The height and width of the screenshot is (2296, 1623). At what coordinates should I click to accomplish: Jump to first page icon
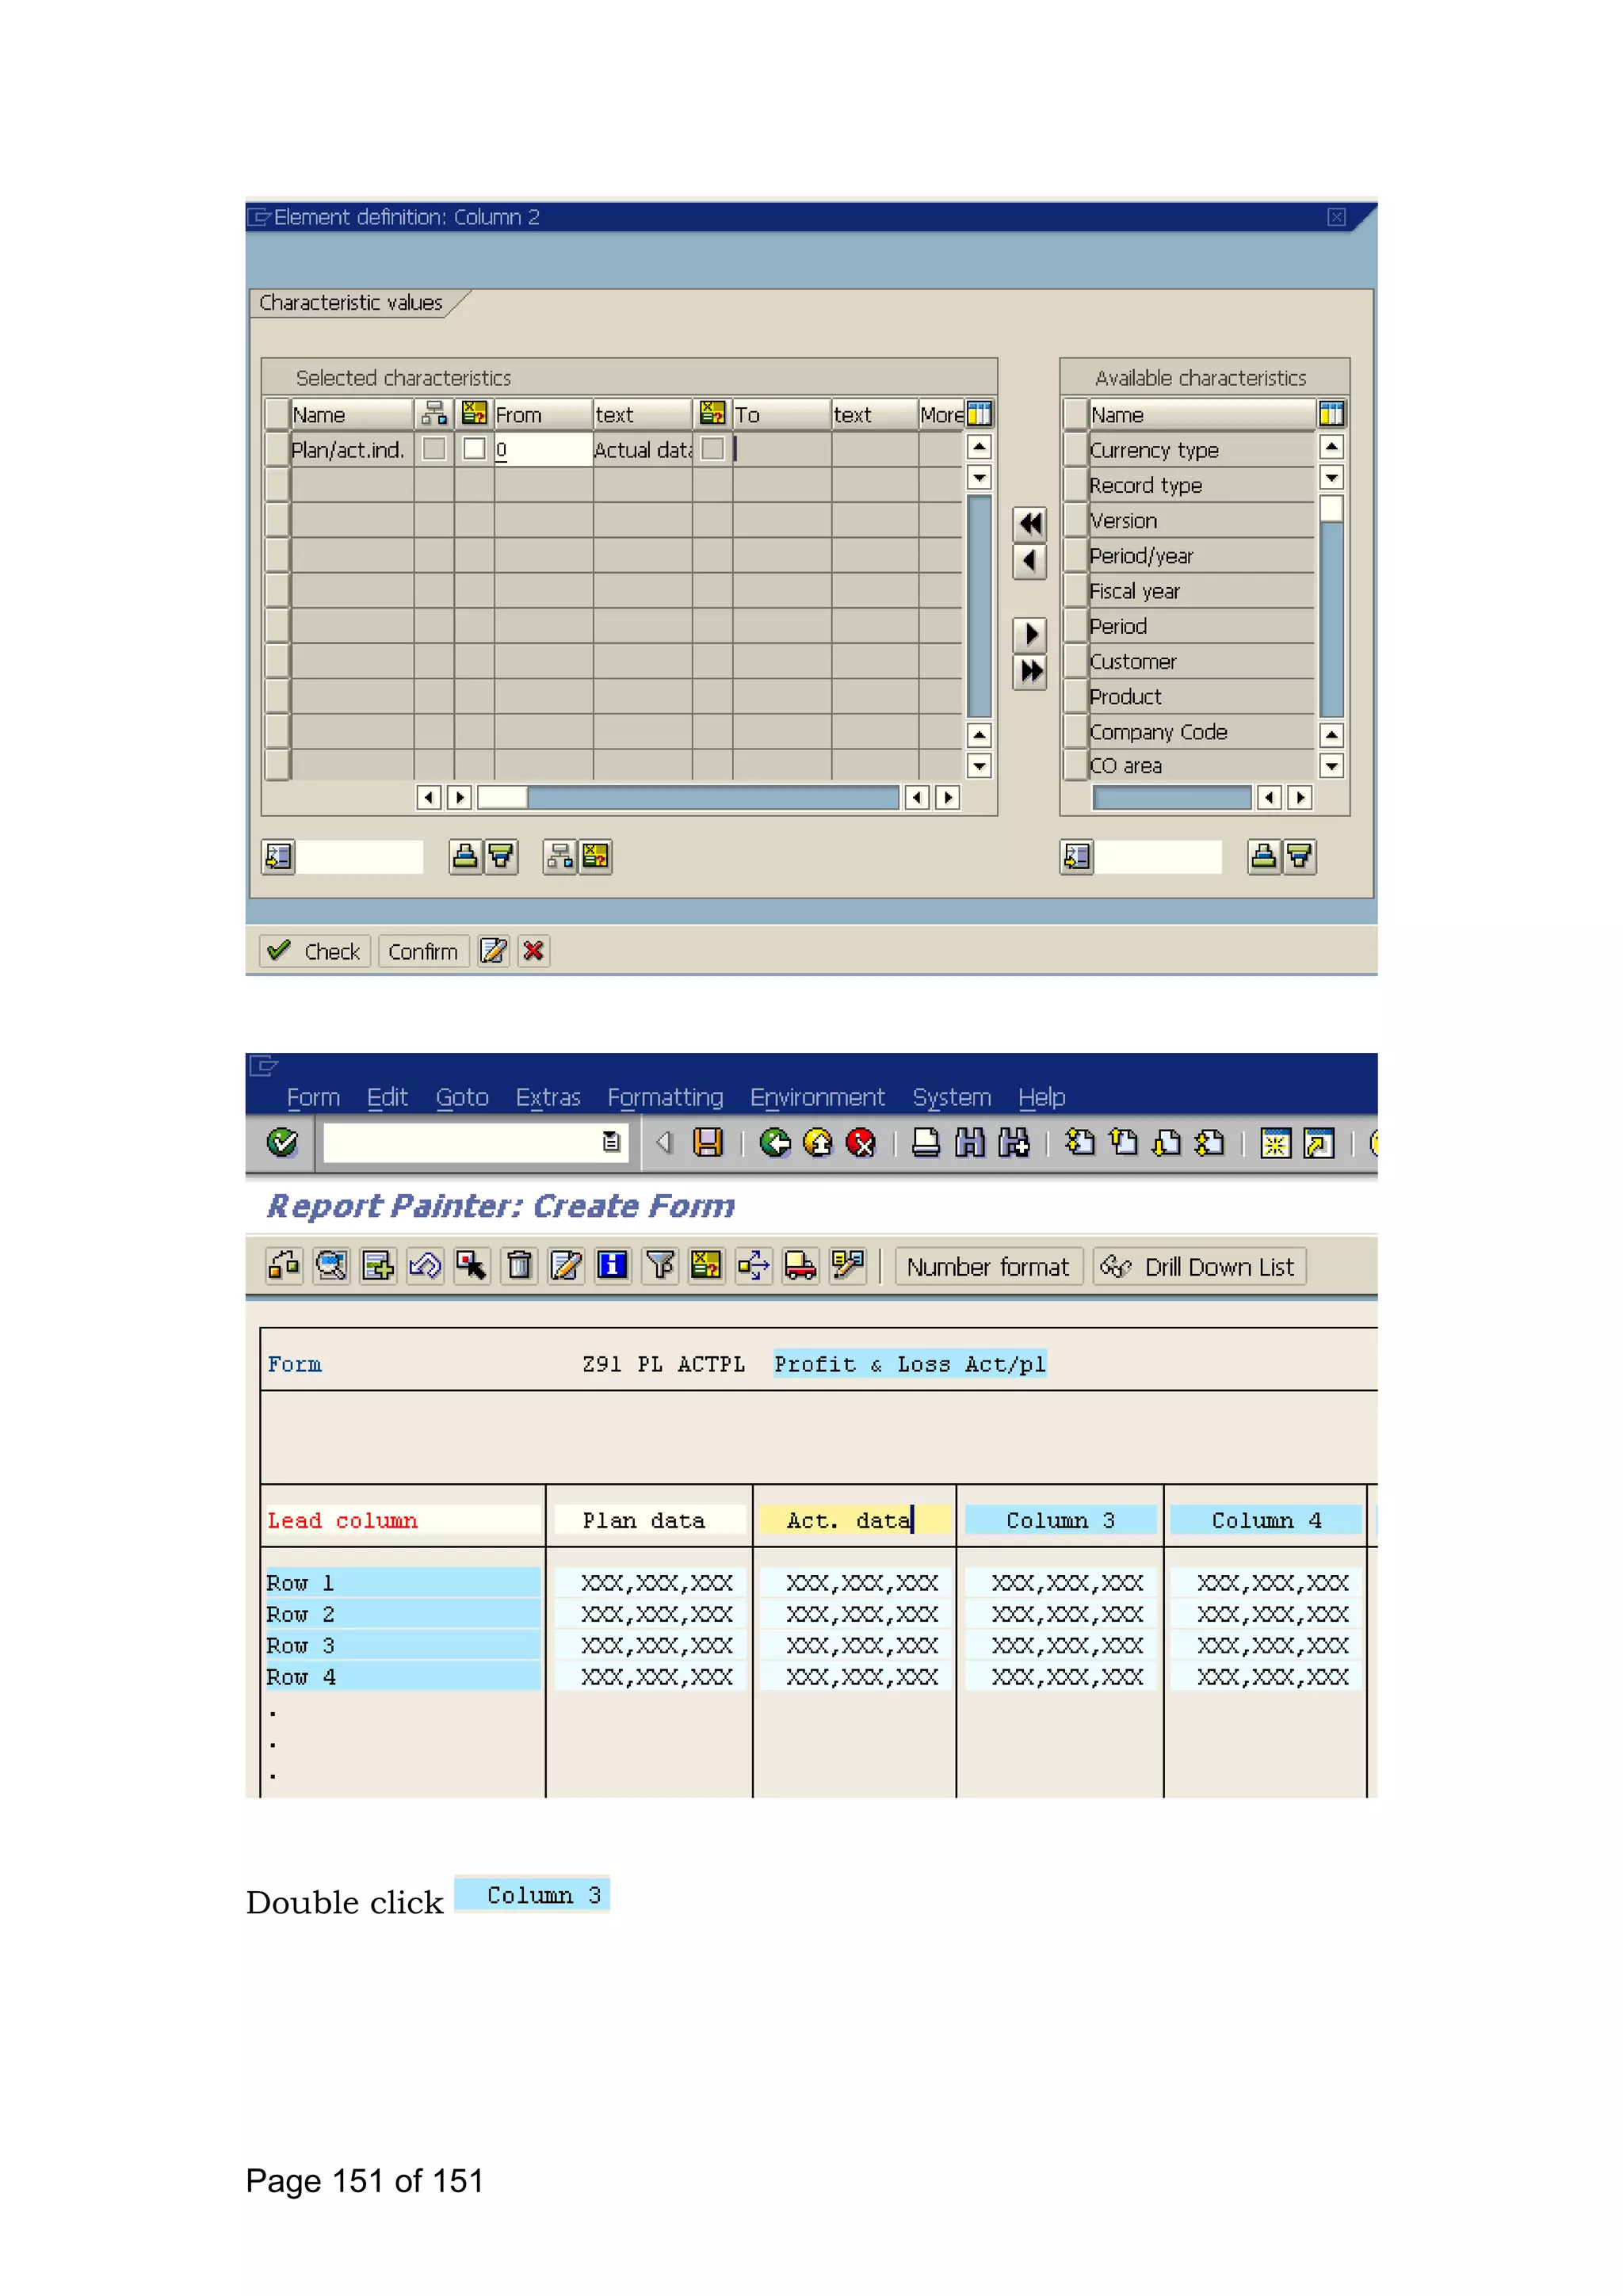click(x=1080, y=1142)
